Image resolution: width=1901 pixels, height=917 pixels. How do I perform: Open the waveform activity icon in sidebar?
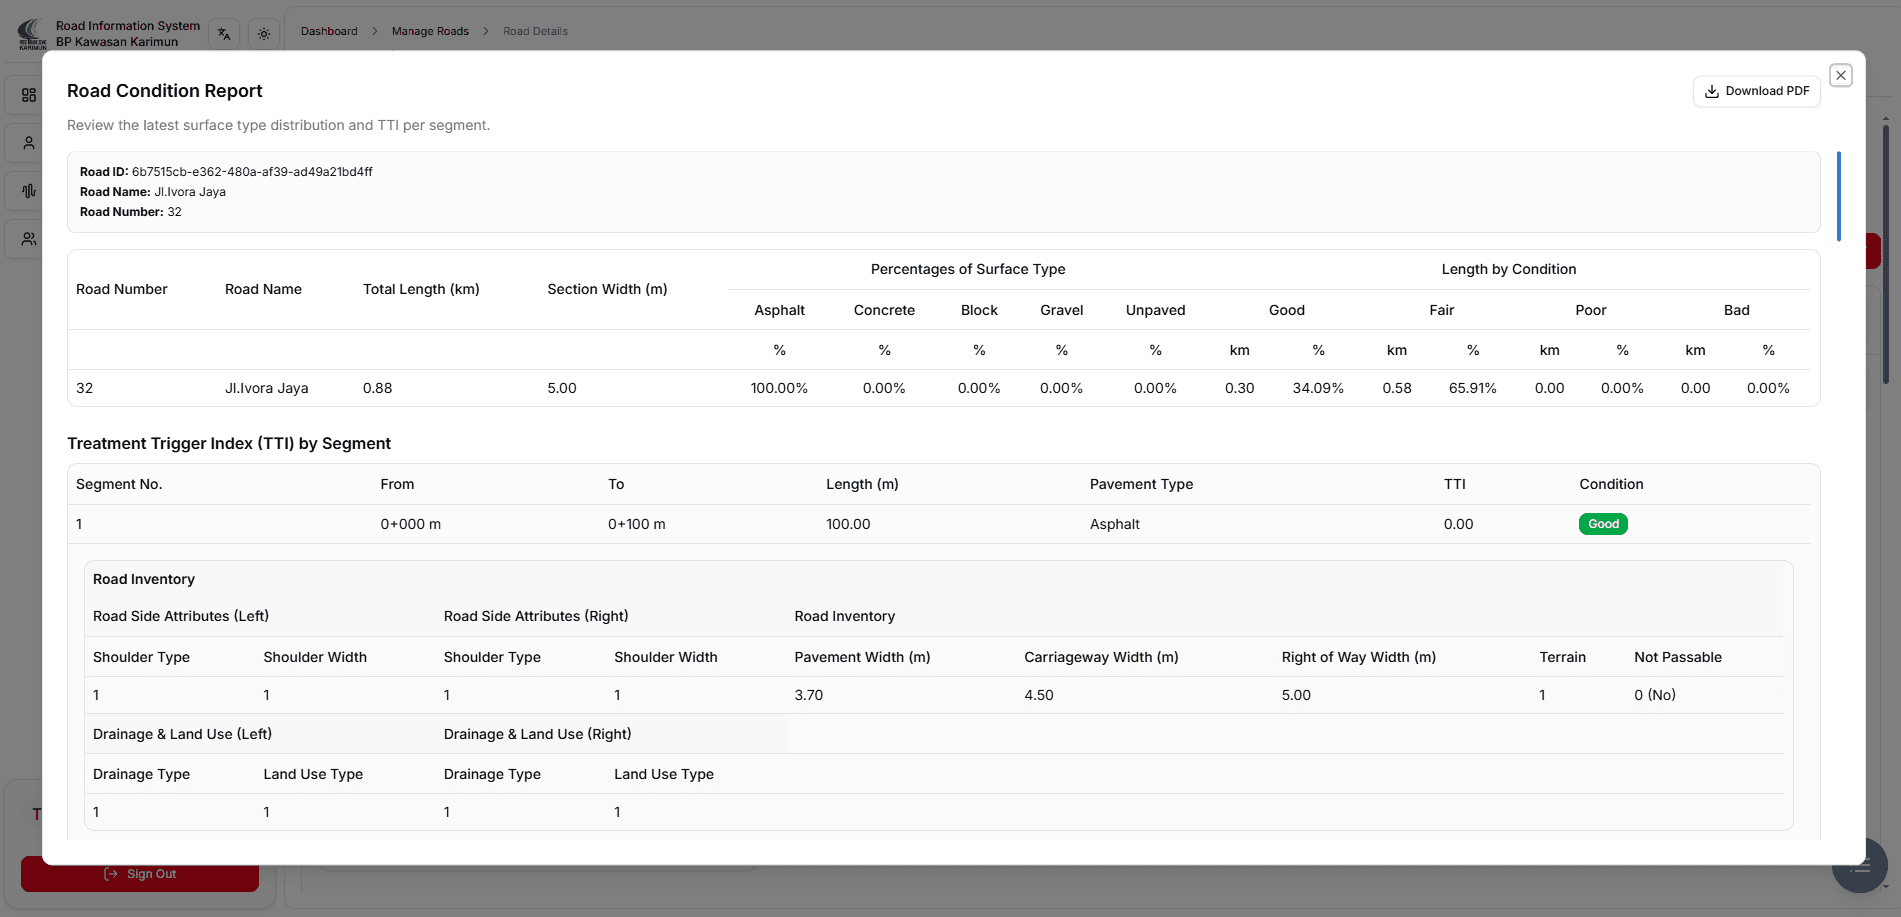tap(29, 191)
